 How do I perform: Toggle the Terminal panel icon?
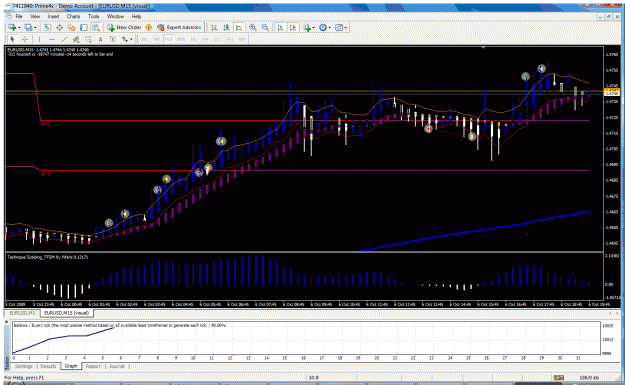click(x=84, y=27)
